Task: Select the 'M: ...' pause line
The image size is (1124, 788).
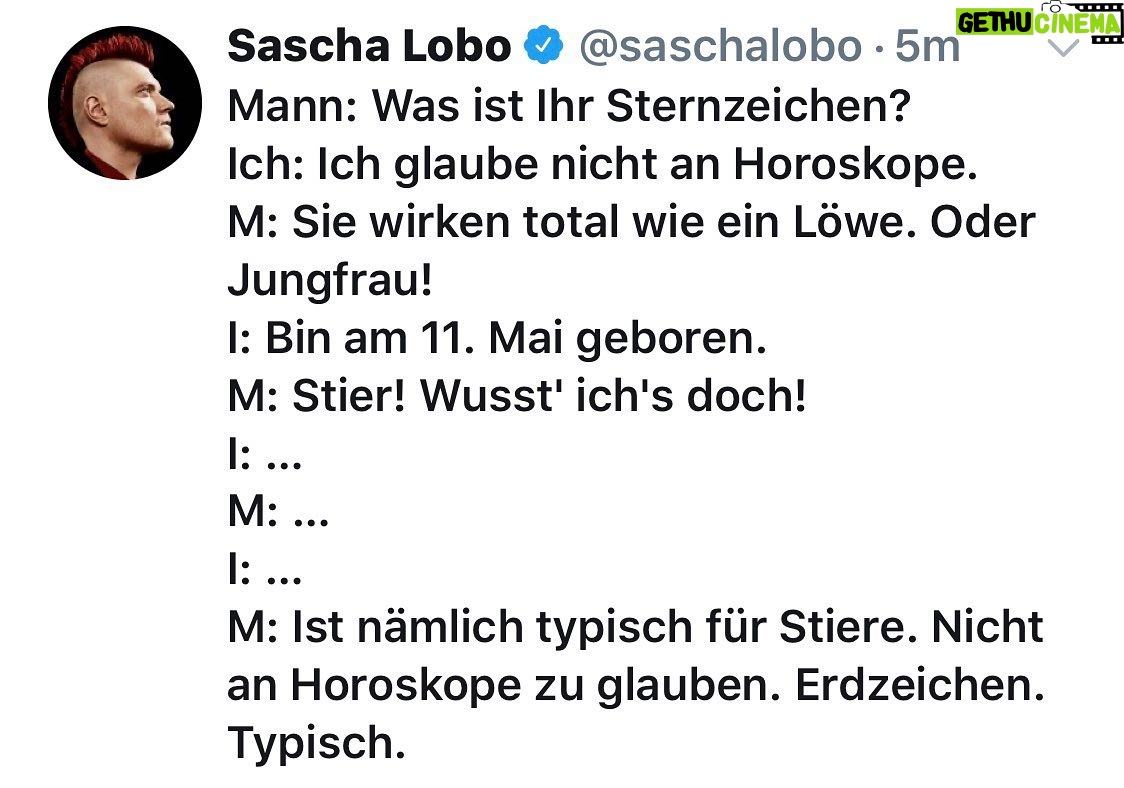Action: [278, 512]
